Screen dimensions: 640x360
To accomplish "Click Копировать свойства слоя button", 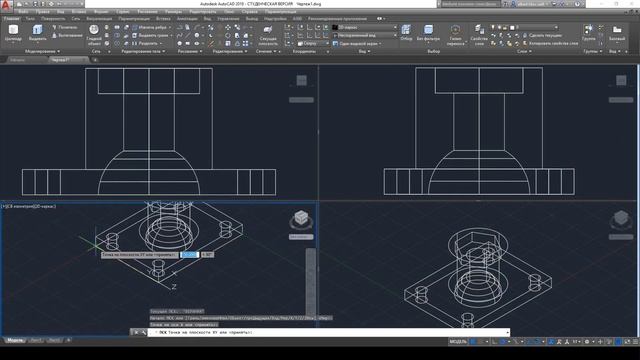I will point(550,43).
